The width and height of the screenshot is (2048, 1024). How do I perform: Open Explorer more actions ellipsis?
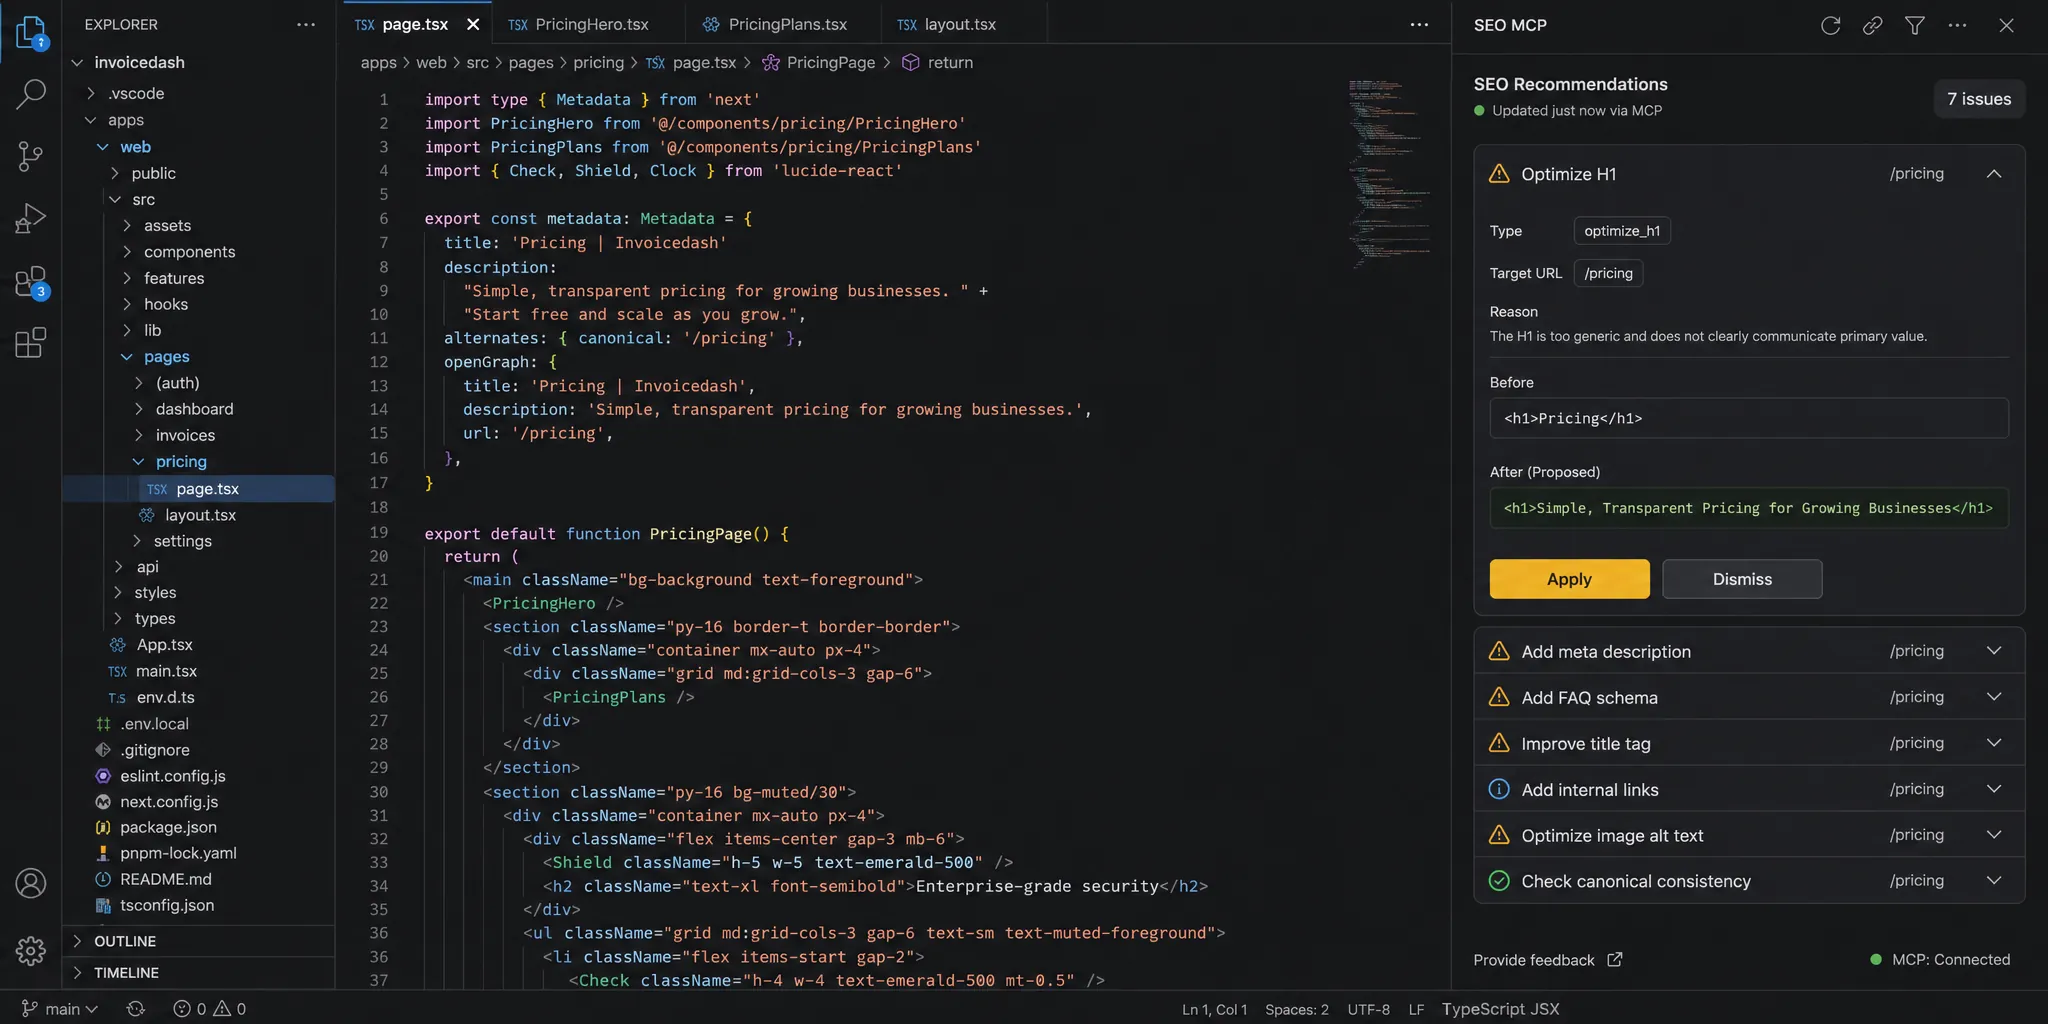click(306, 24)
